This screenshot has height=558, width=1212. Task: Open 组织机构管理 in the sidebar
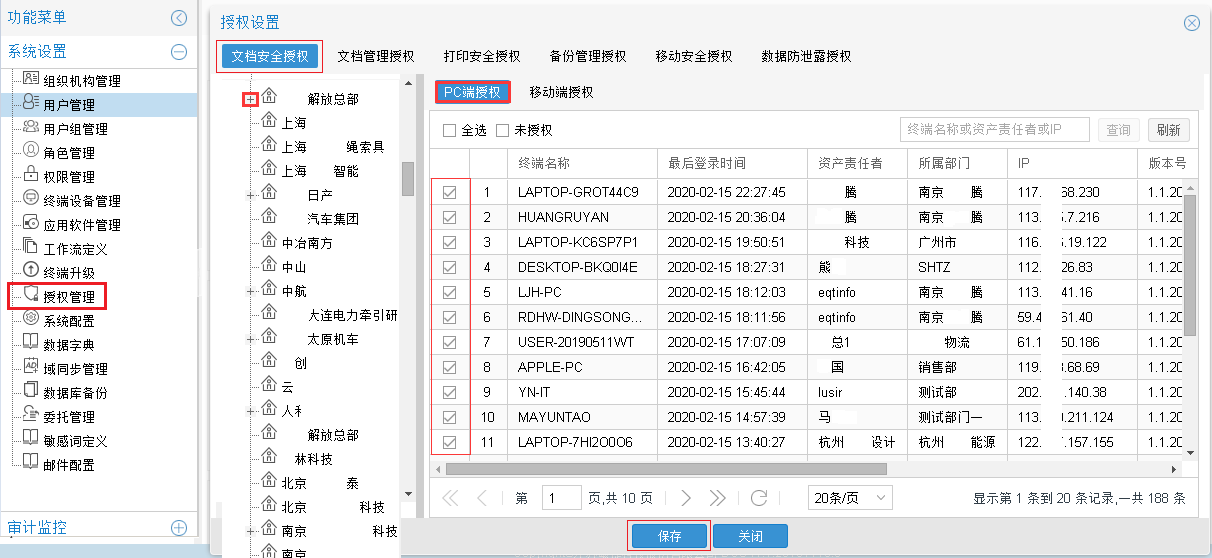[x=81, y=81]
